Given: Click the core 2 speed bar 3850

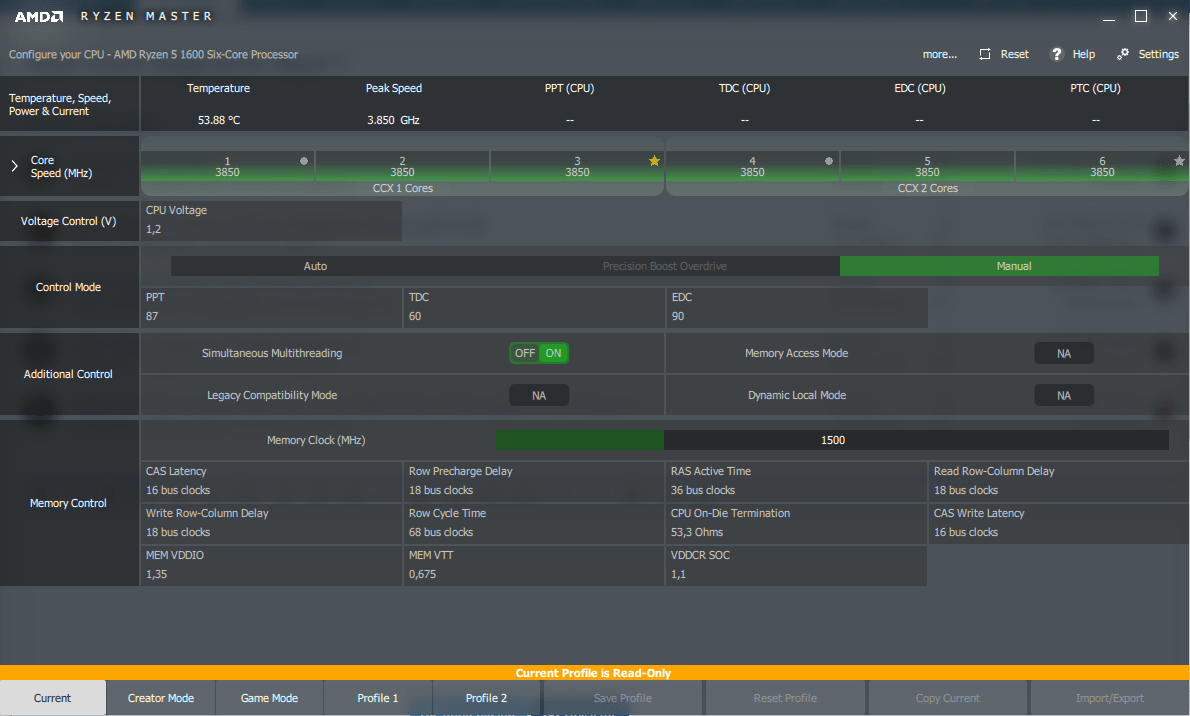Looking at the screenshot, I should (402, 166).
